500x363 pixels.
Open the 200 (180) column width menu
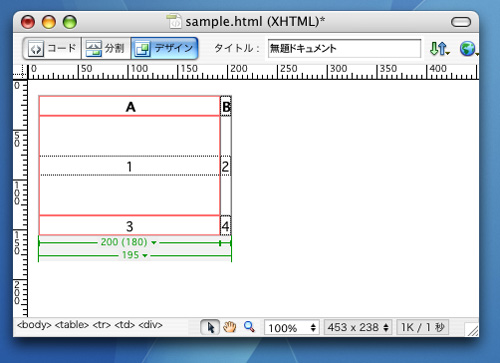coord(129,242)
